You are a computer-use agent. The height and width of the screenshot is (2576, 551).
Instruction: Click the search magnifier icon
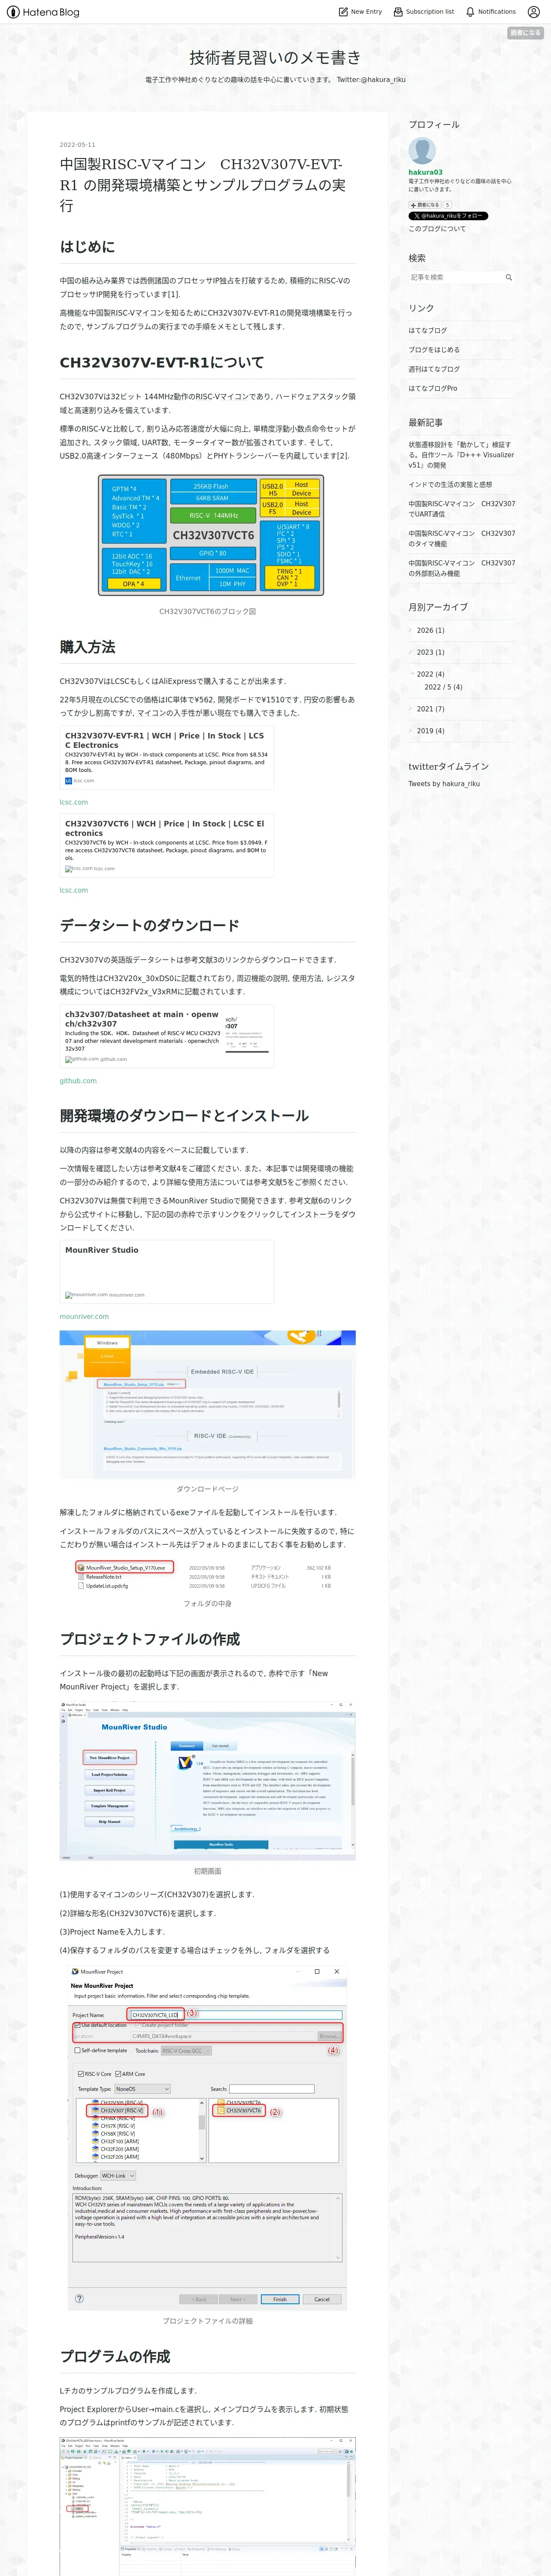click(x=508, y=277)
